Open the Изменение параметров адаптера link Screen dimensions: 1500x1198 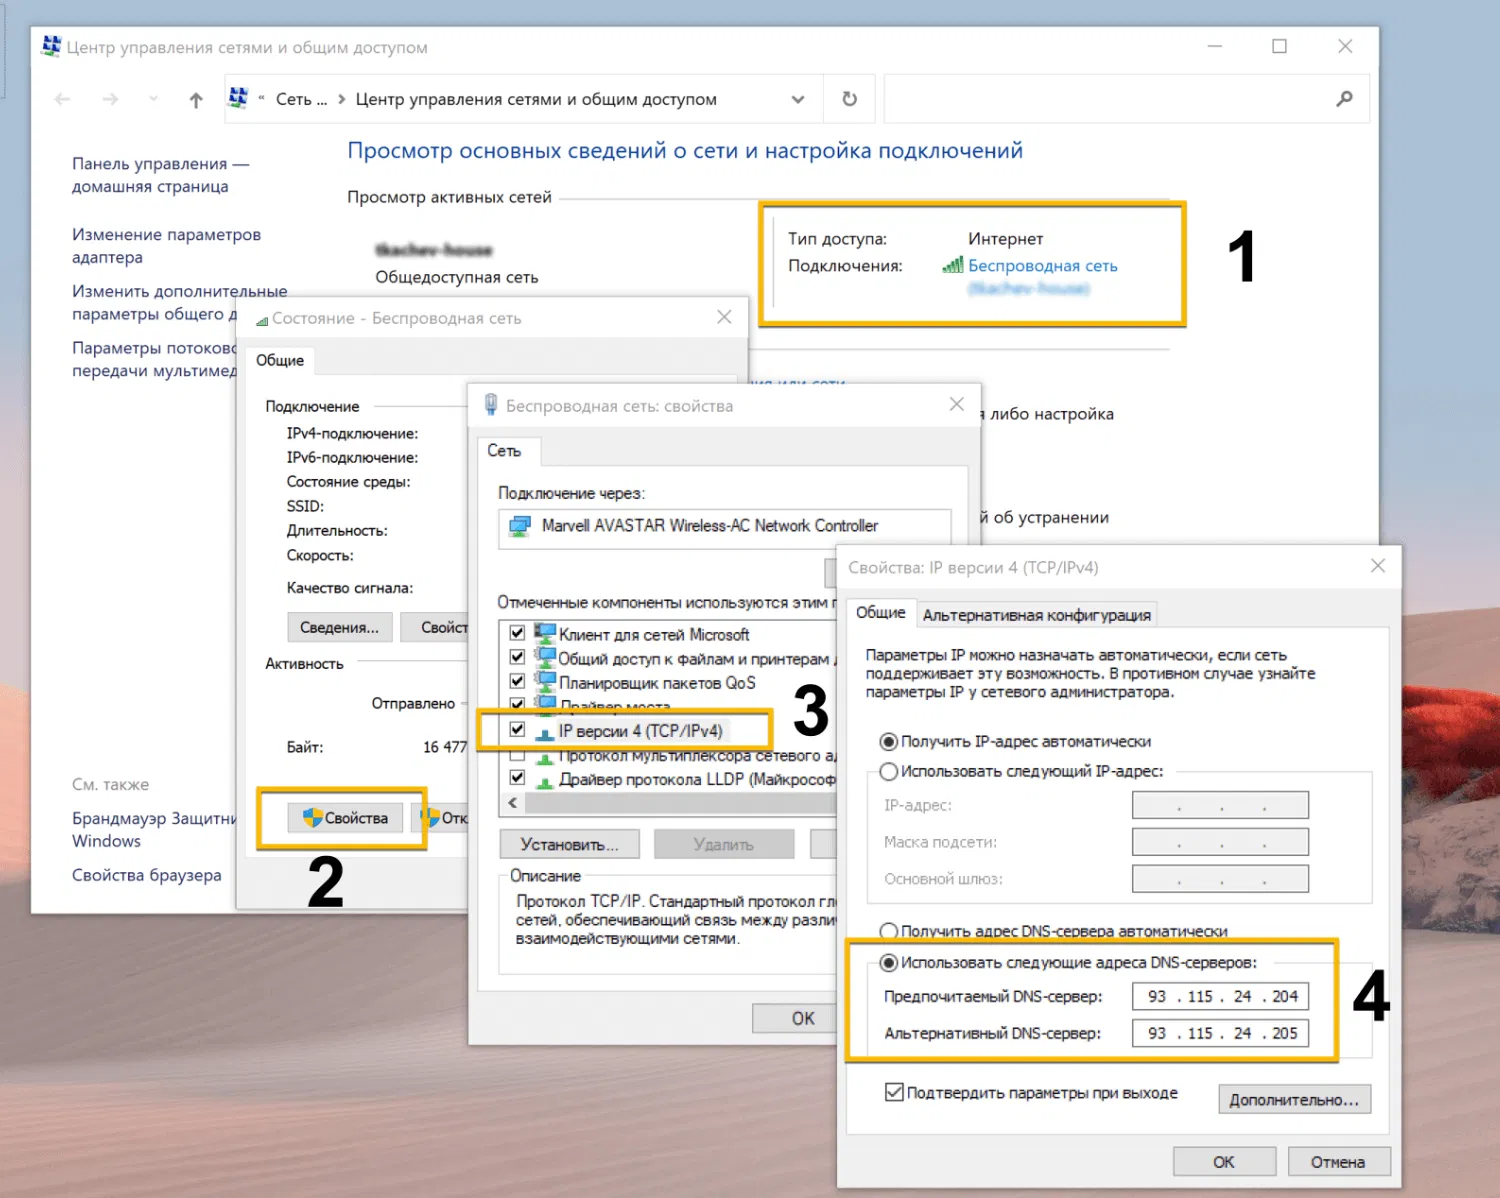coord(166,245)
